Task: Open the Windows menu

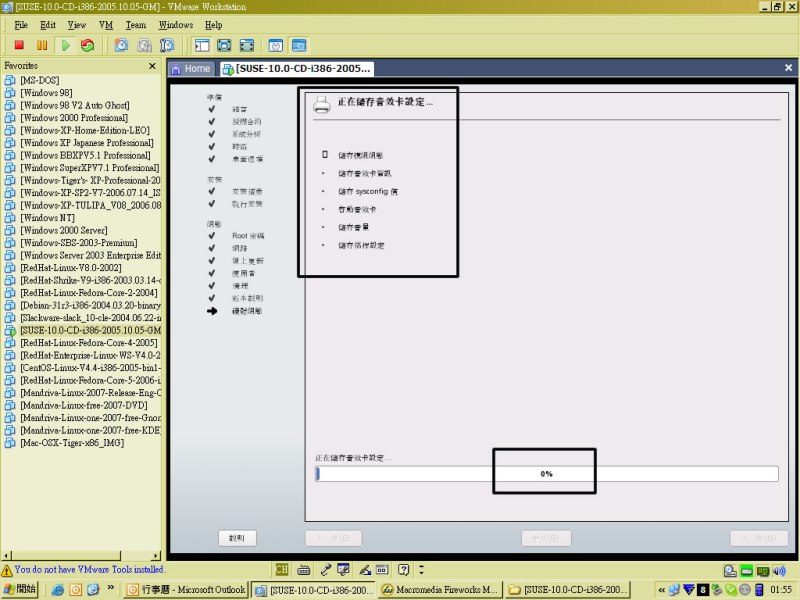Action: pos(176,25)
